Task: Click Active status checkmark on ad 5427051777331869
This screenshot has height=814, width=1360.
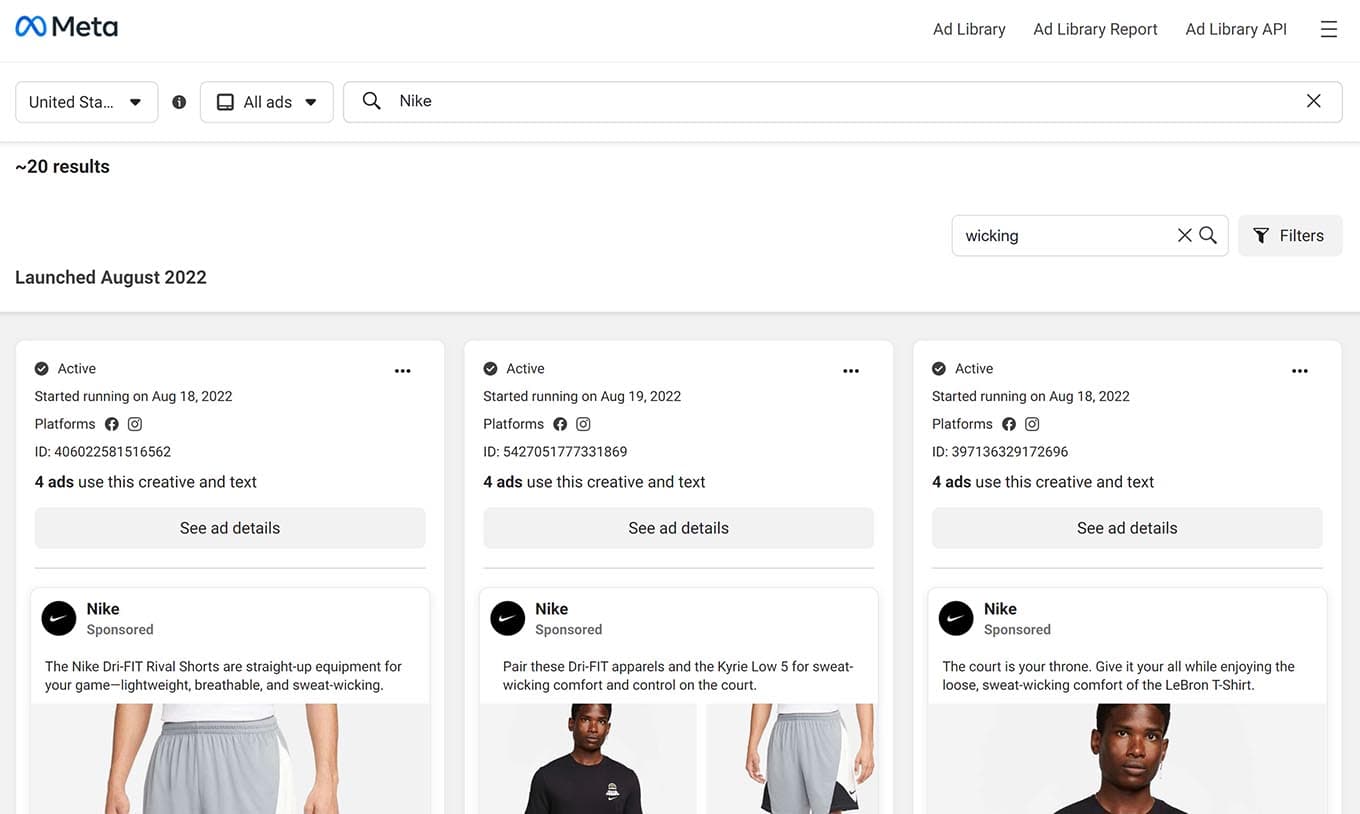Action: pos(490,369)
